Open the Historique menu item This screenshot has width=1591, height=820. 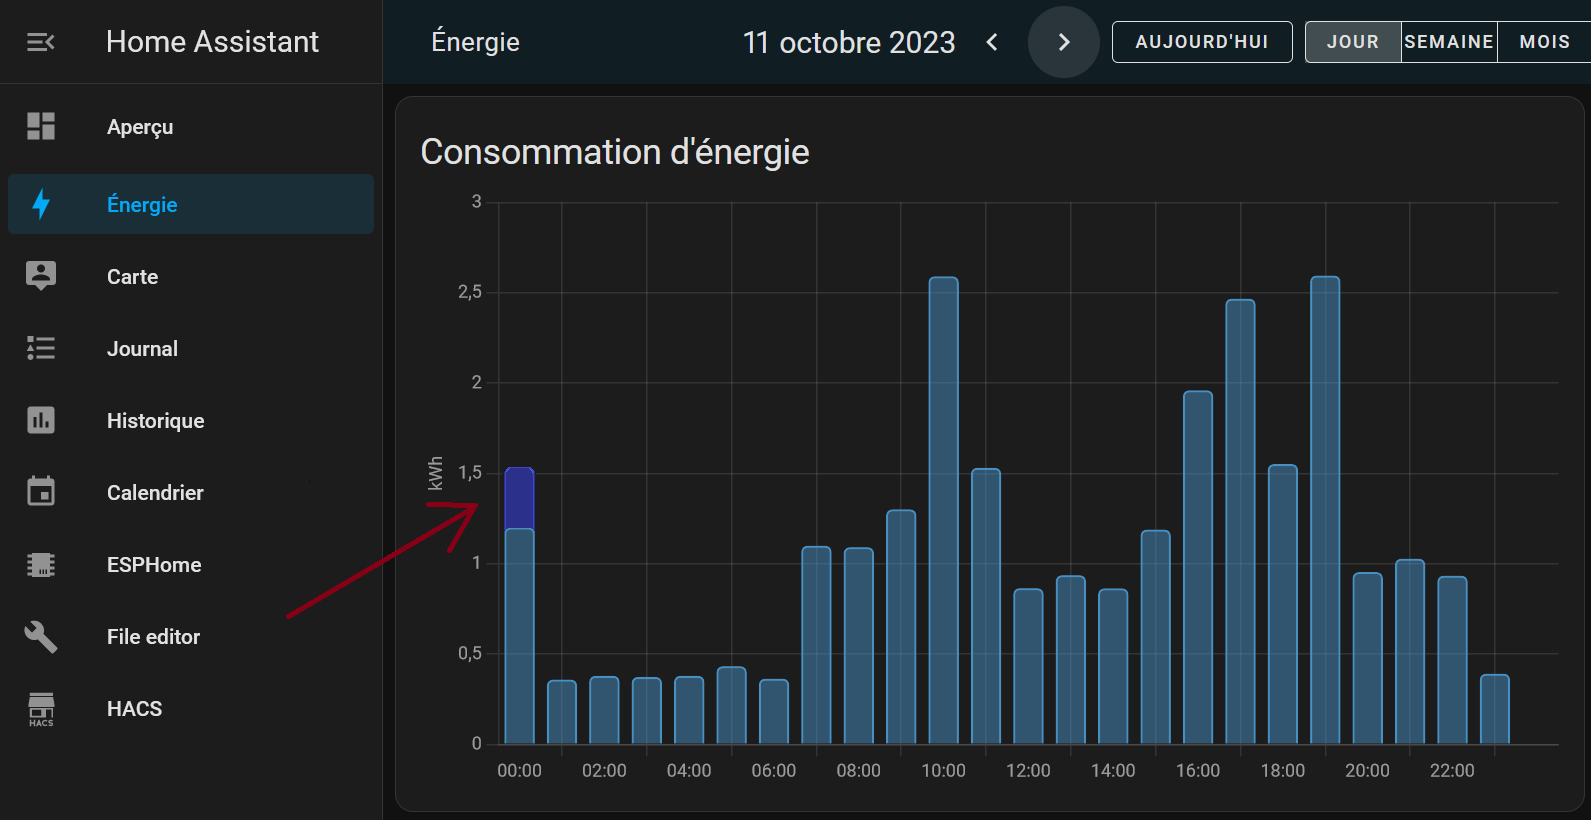pos(155,421)
